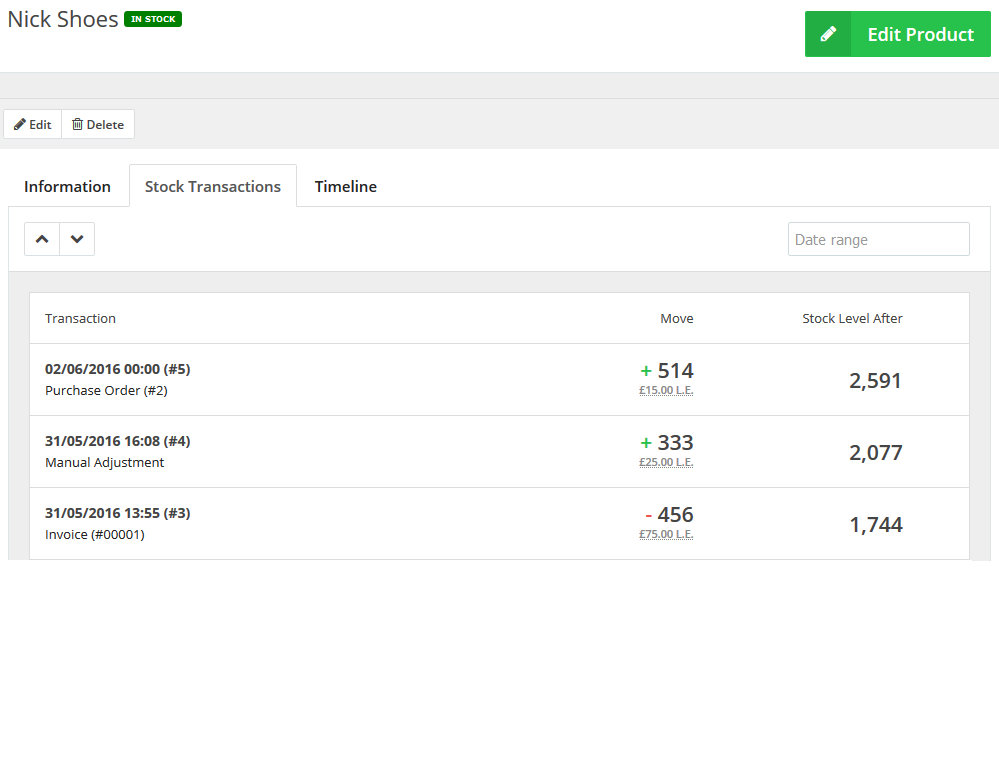Select transaction 31/05/2016 16:08 (#4)
Image resolution: width=999 pixels, height=758 pixels.
coord(118,441)
